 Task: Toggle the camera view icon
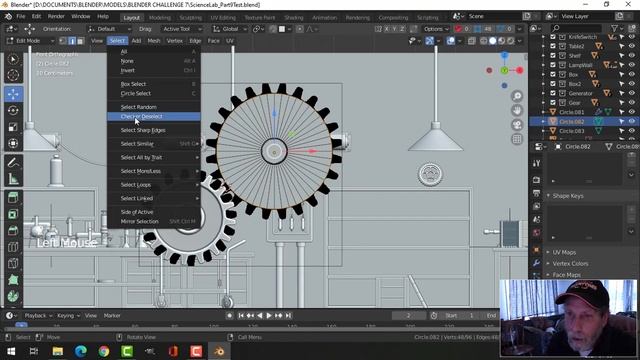click(517, 125)
